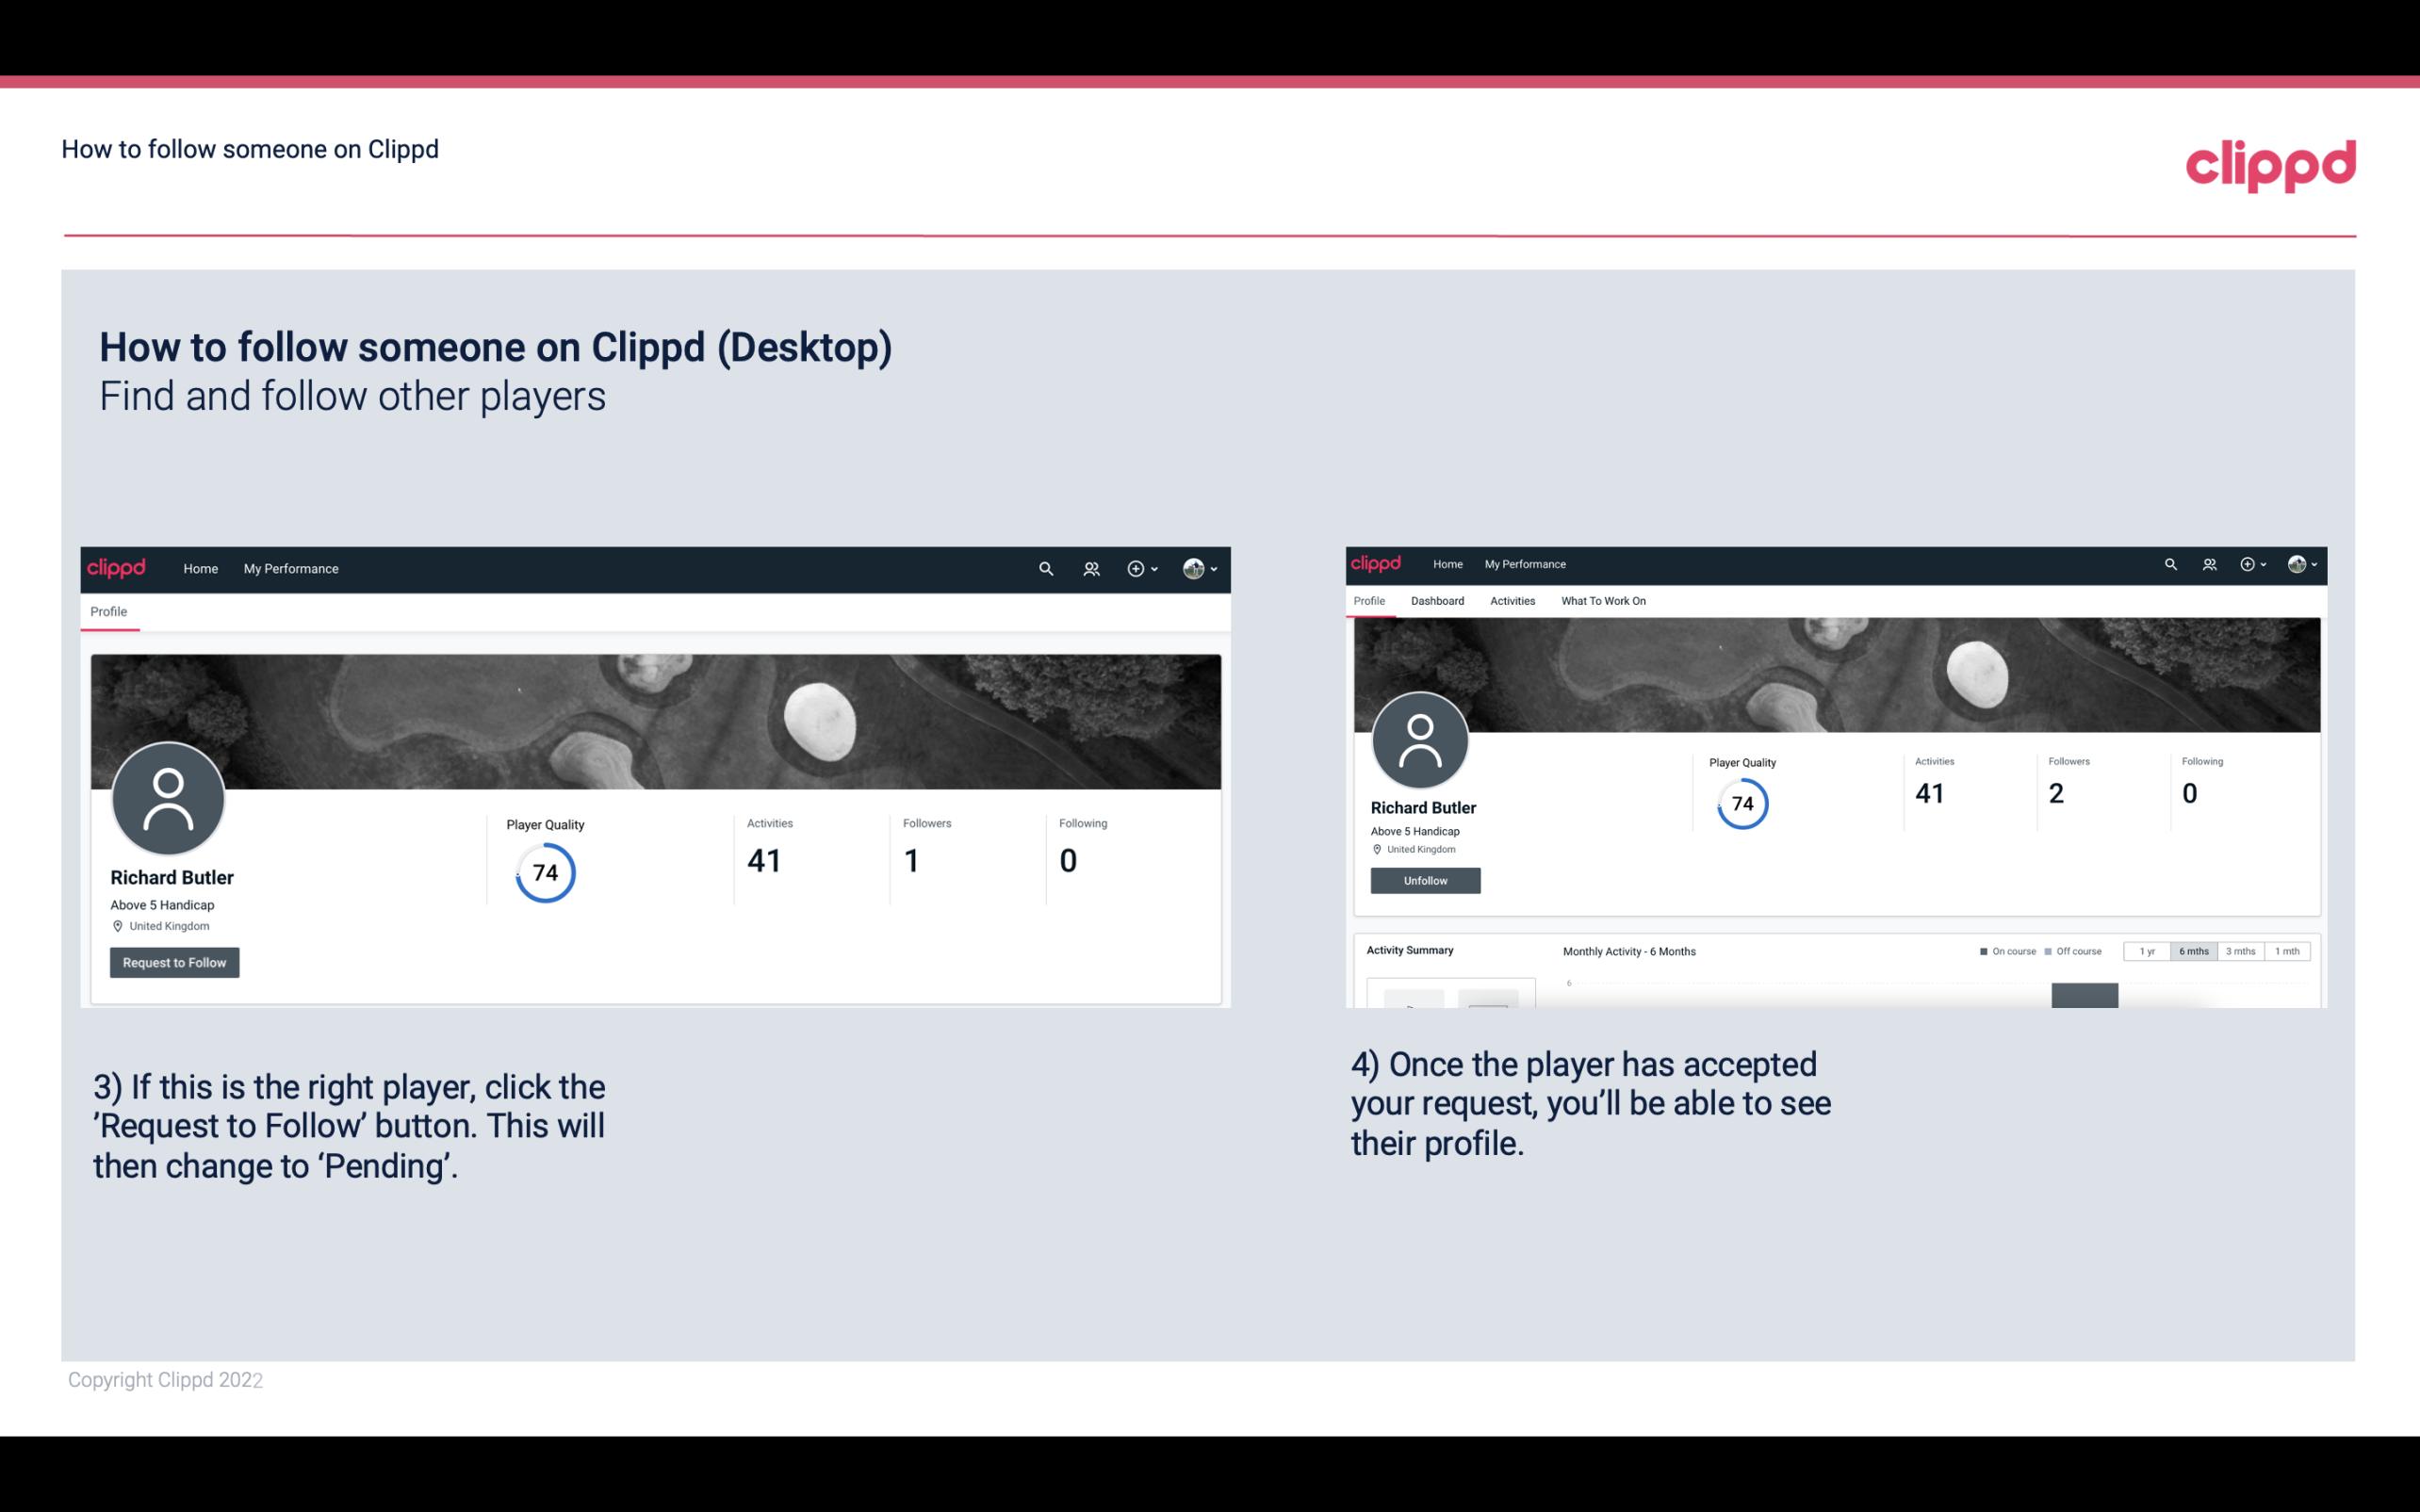The width and height of the screenshot is (2420, 1512).
Task: Click the 'Unfollow' button on right panel
Action: tap(1423, 882)
